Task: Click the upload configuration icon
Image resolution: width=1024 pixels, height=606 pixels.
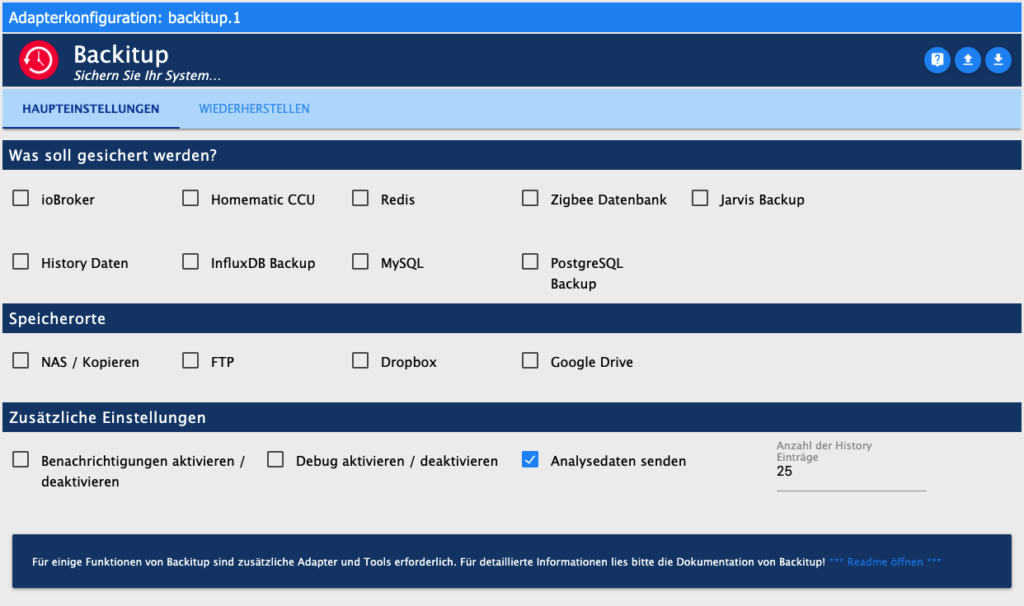Action: 968,60
